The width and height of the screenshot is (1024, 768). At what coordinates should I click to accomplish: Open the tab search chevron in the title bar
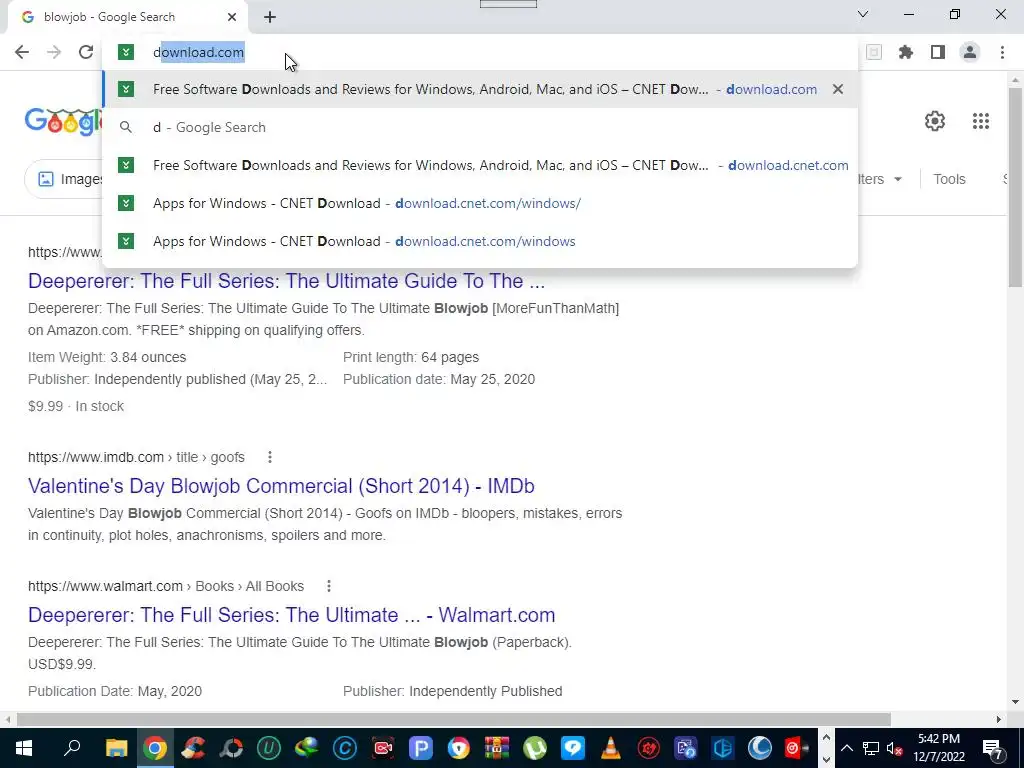[863, 14]
